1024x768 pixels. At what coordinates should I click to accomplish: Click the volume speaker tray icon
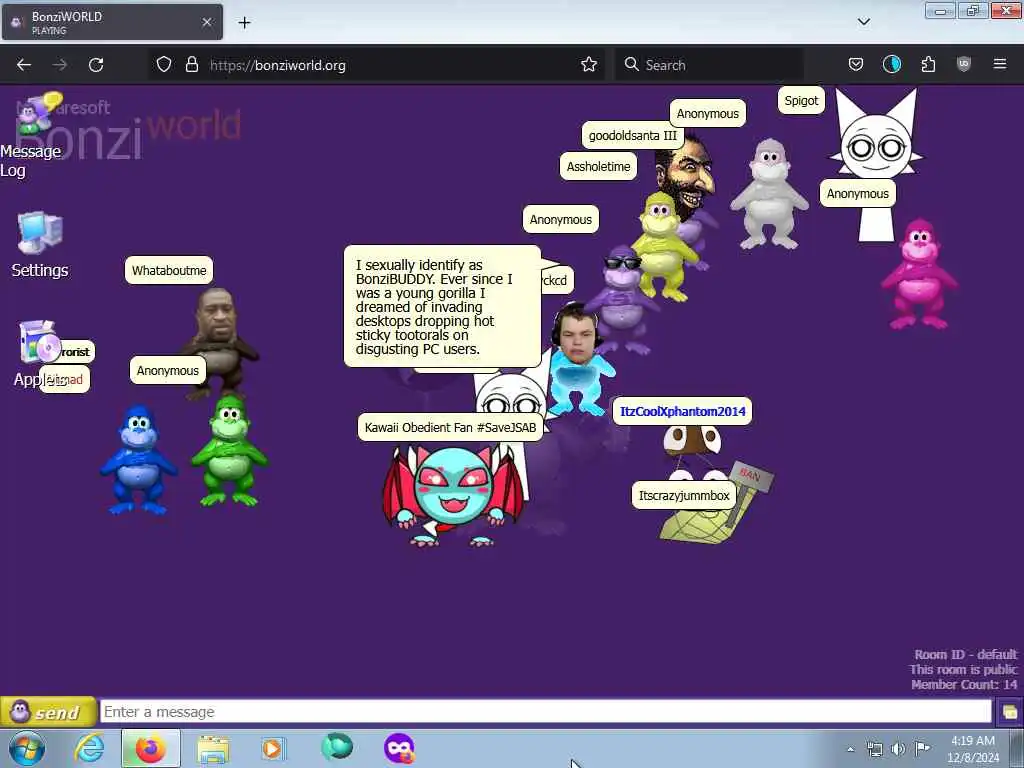(x=898, y=749)
